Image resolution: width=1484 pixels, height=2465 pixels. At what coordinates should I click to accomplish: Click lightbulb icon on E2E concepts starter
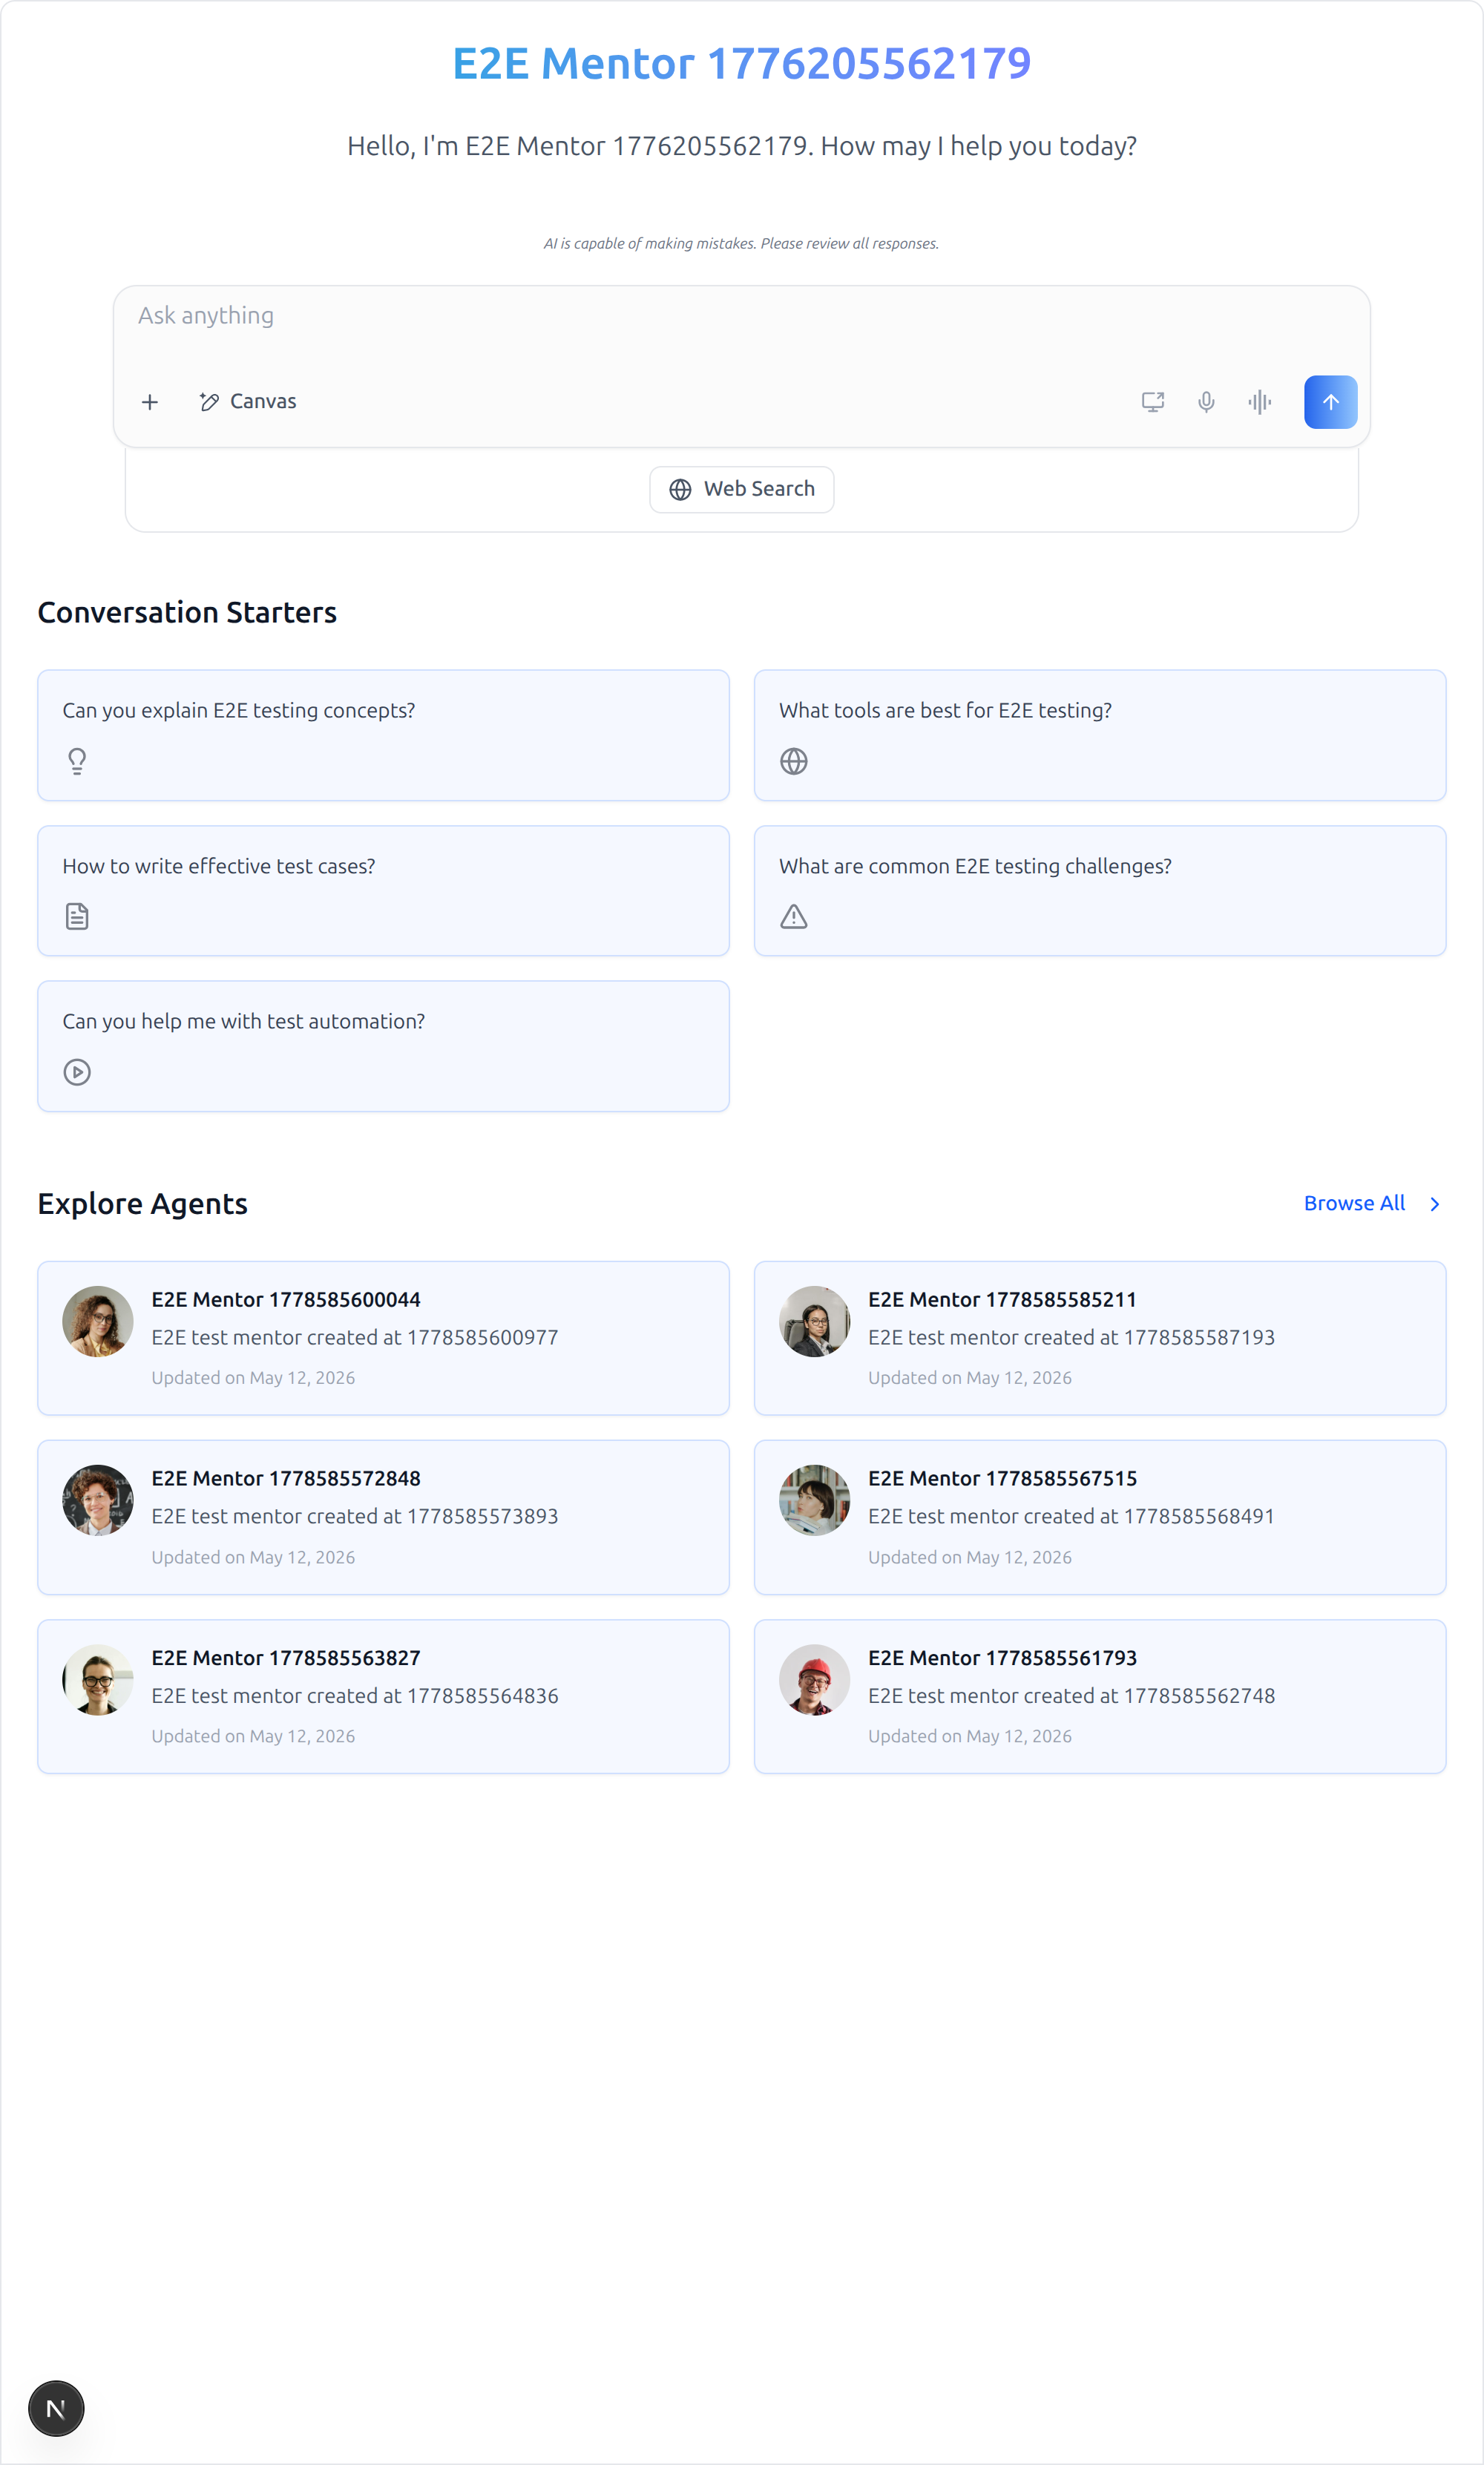point(77,761)
